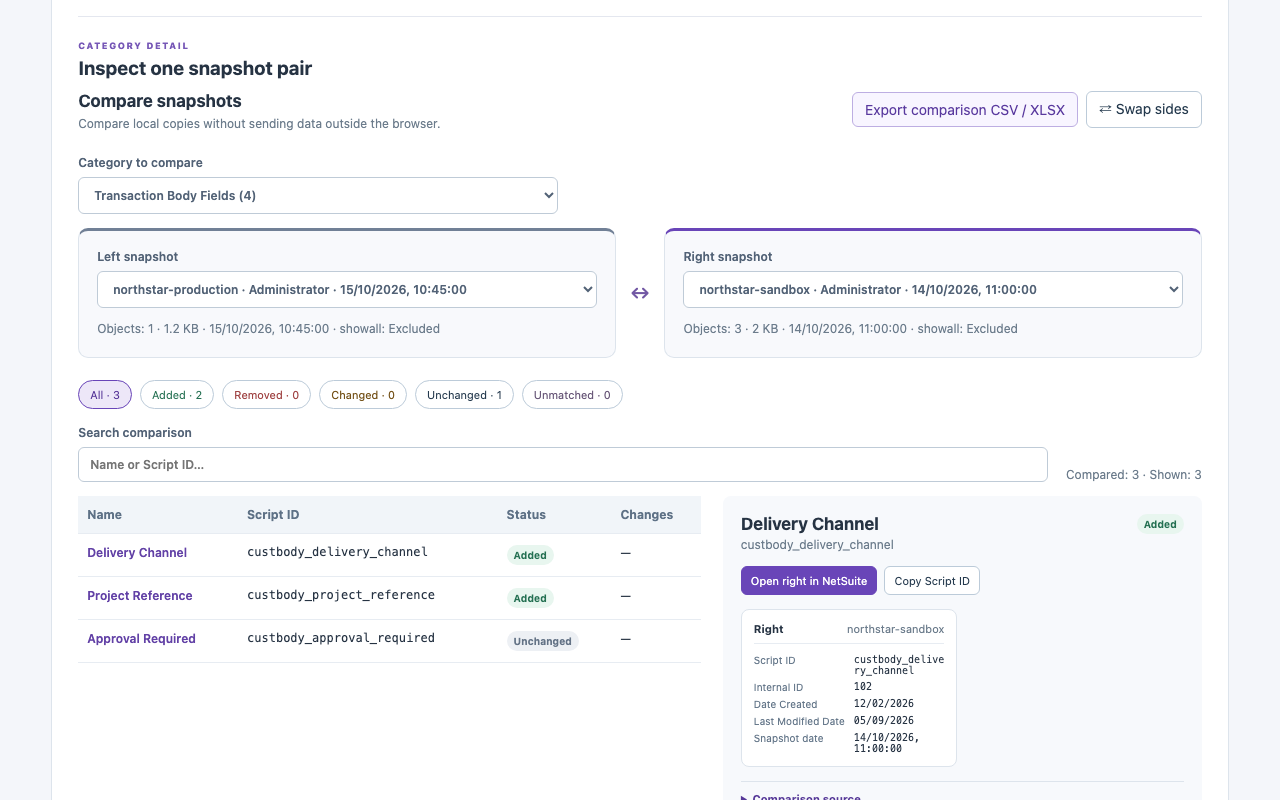
Task: Open the Approval Required row link
Action: 141,639
